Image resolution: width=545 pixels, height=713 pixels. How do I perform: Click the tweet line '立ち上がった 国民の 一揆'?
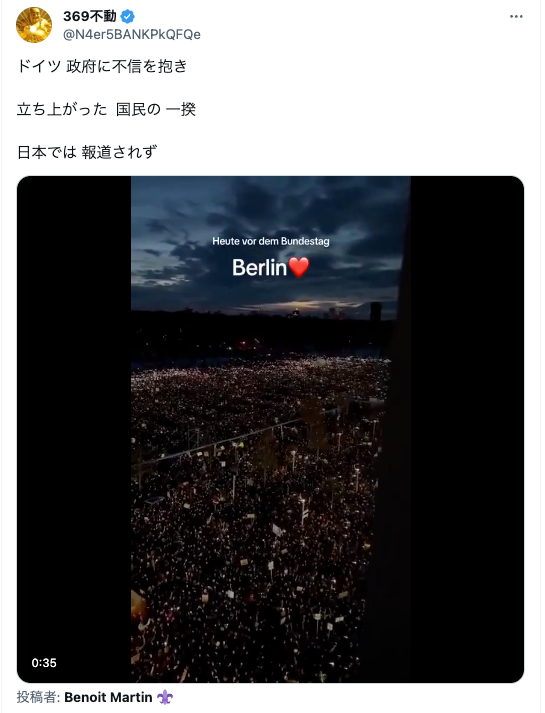pos(106,110)
